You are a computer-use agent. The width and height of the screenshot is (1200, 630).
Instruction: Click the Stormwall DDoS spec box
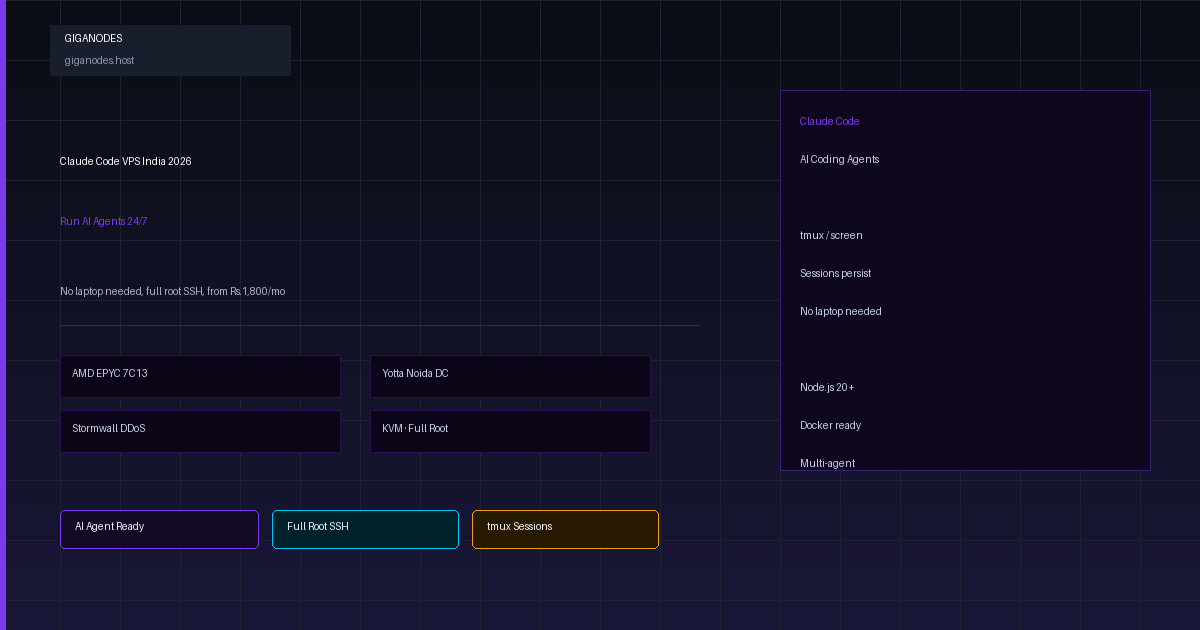coord(200,431)
